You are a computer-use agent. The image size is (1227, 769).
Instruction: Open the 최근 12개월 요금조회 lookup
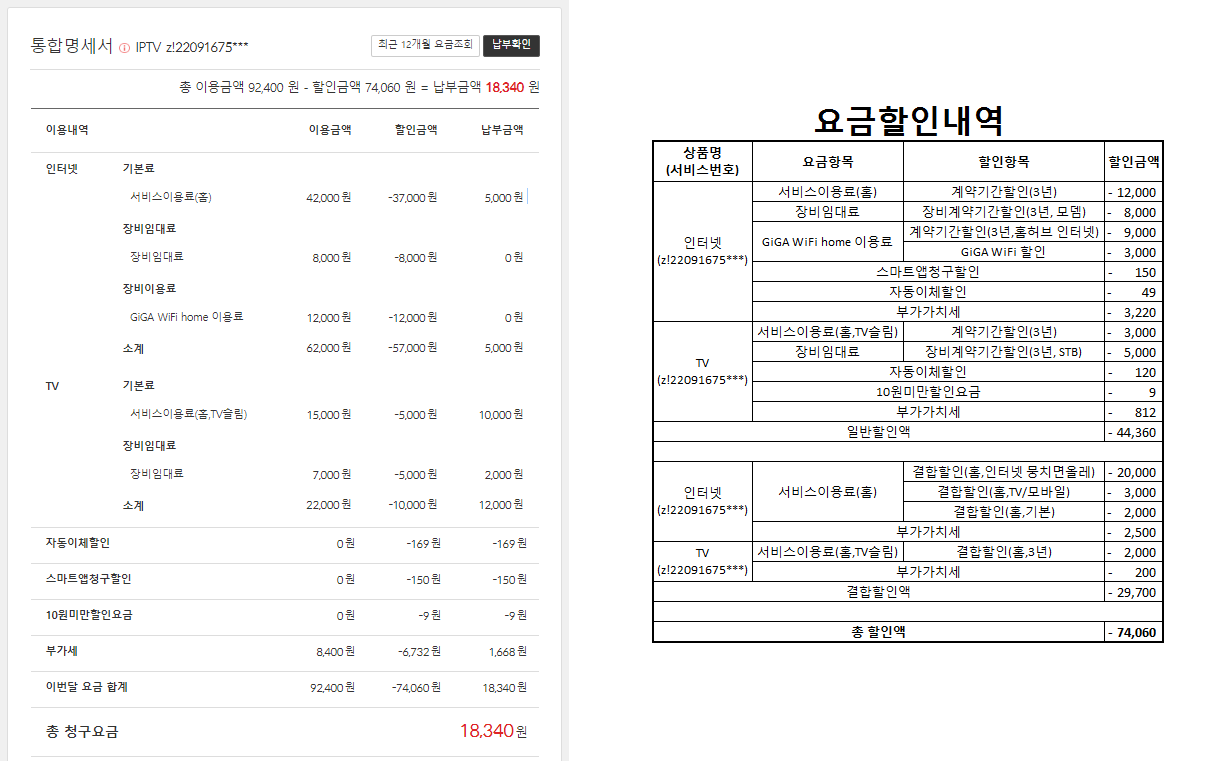(x=425, y=45)
